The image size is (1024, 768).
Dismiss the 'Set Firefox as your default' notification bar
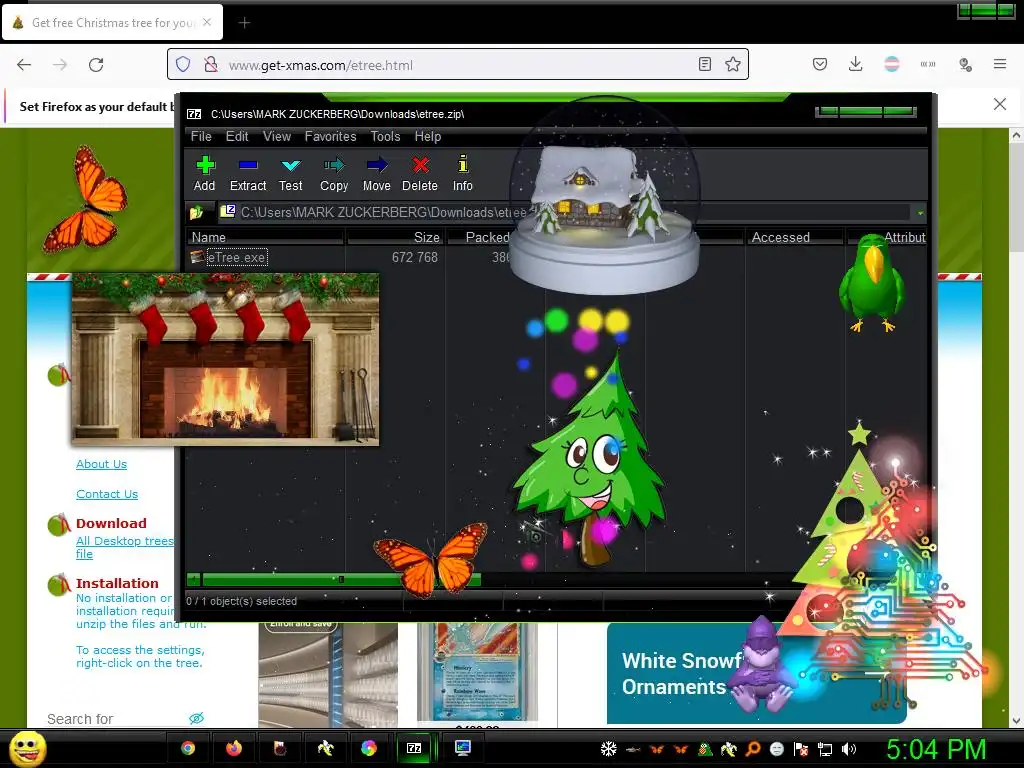point(999,104)
